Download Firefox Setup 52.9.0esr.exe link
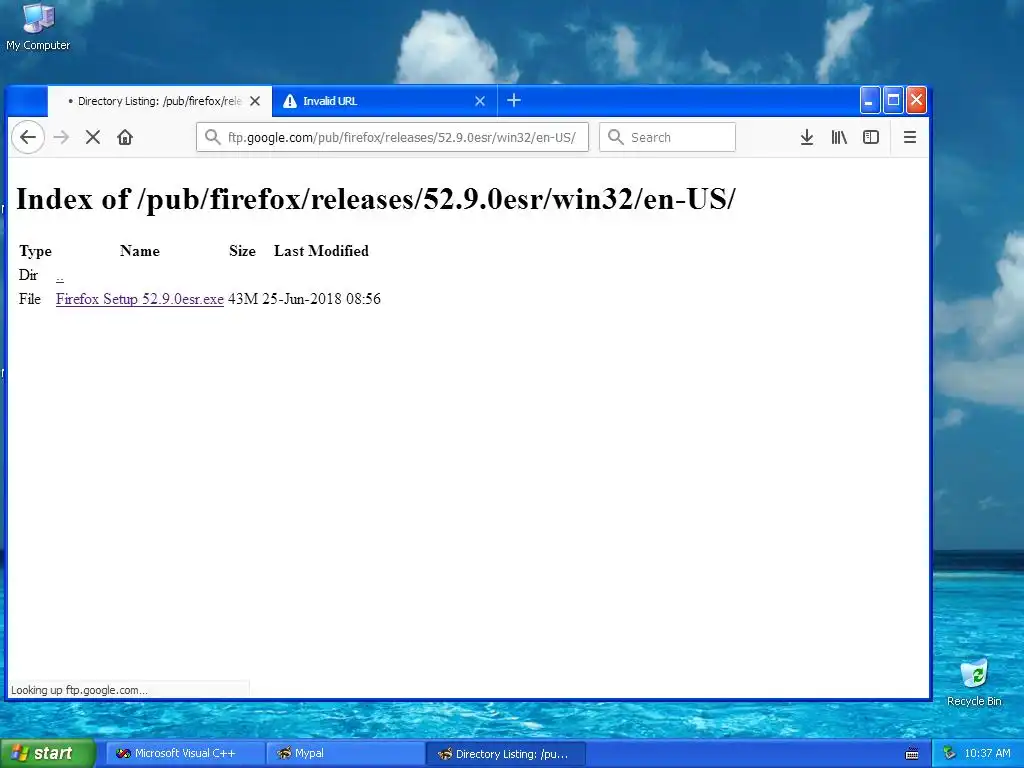The image size is (1024, 768). click(x=140, y=299)
